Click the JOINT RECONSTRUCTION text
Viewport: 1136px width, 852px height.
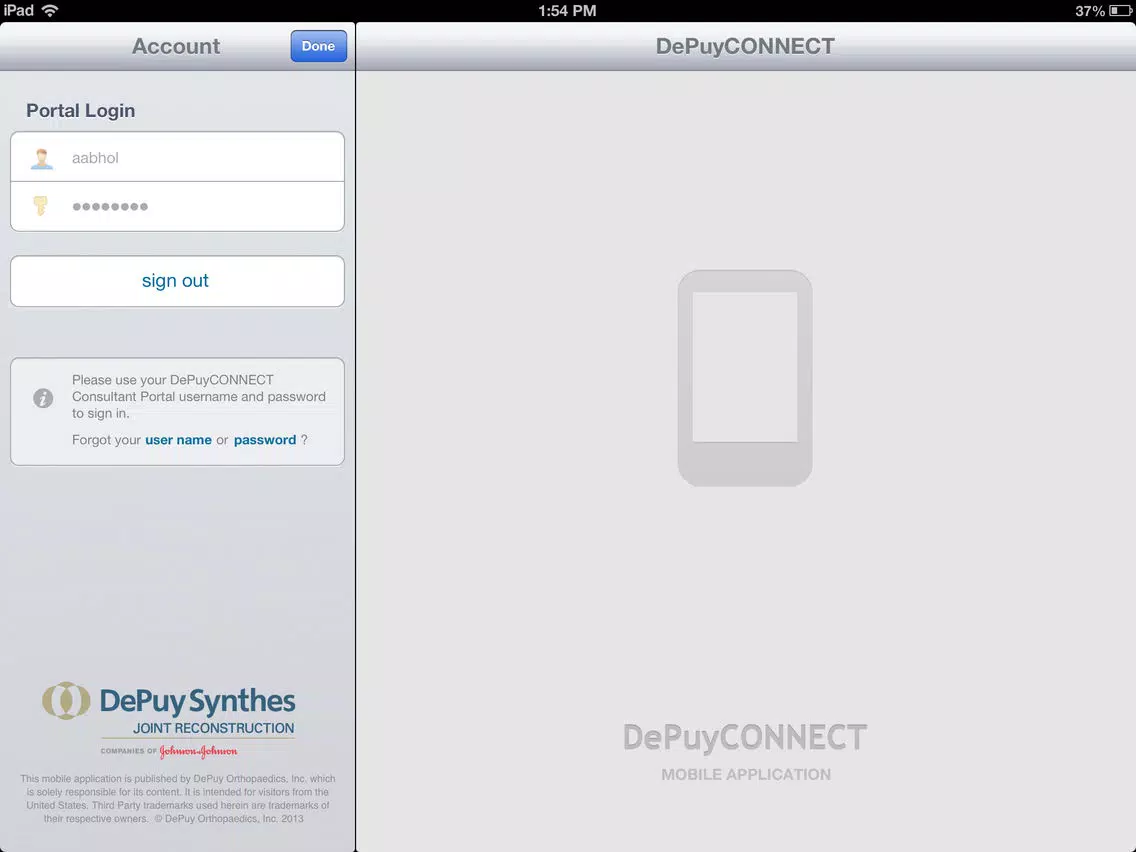(214, 728)
